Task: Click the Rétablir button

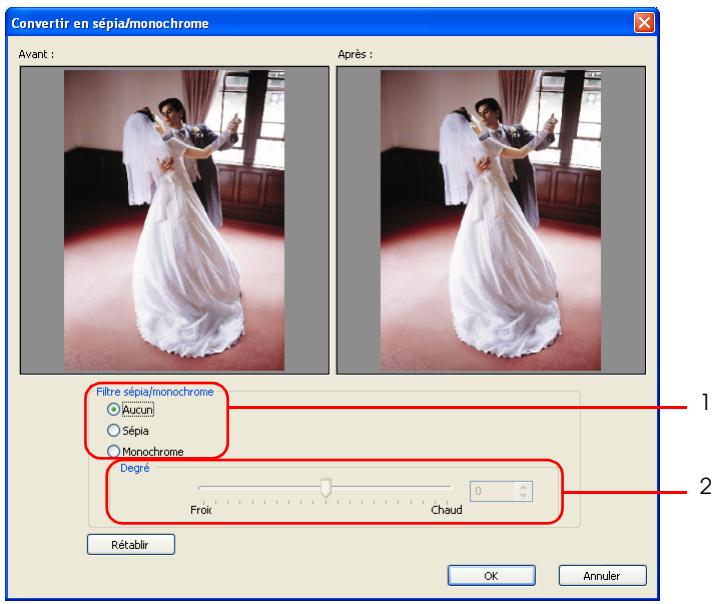Action: [131, 545]
